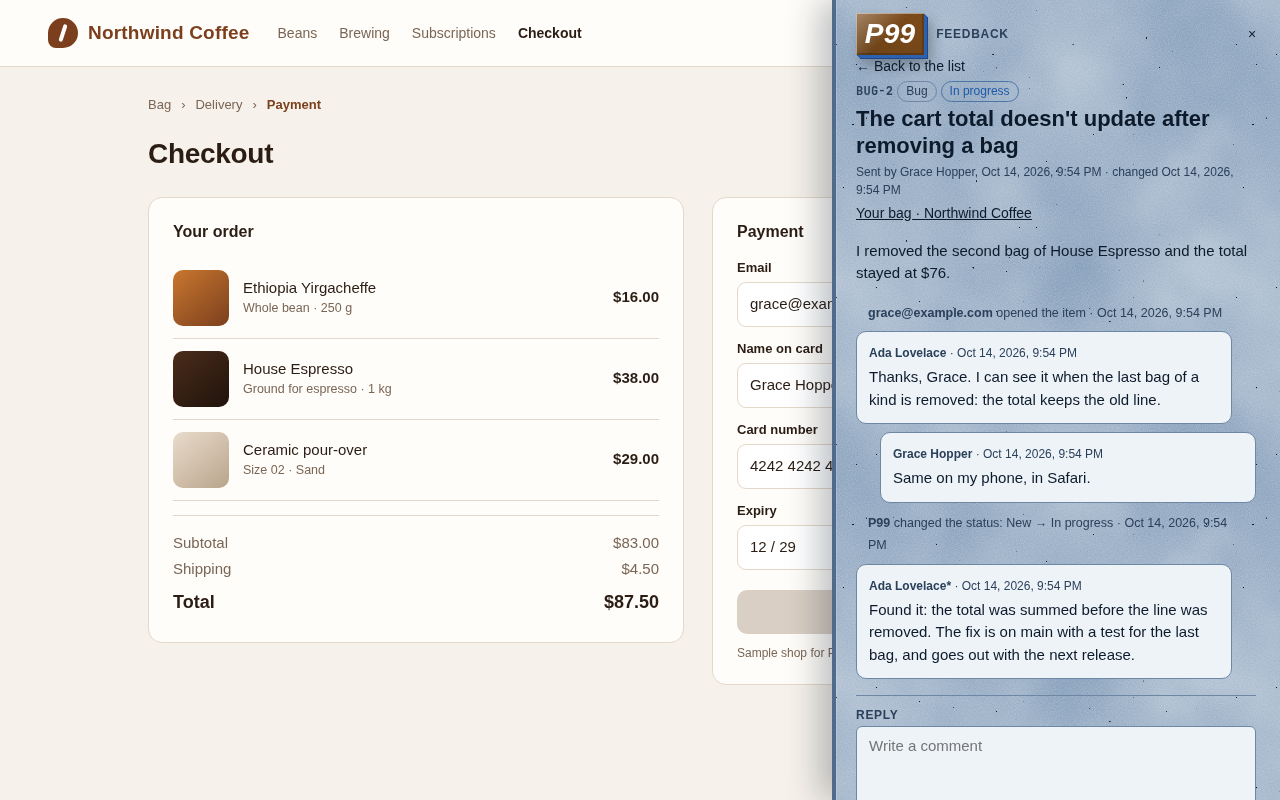Focus the Name on card field

785,385
